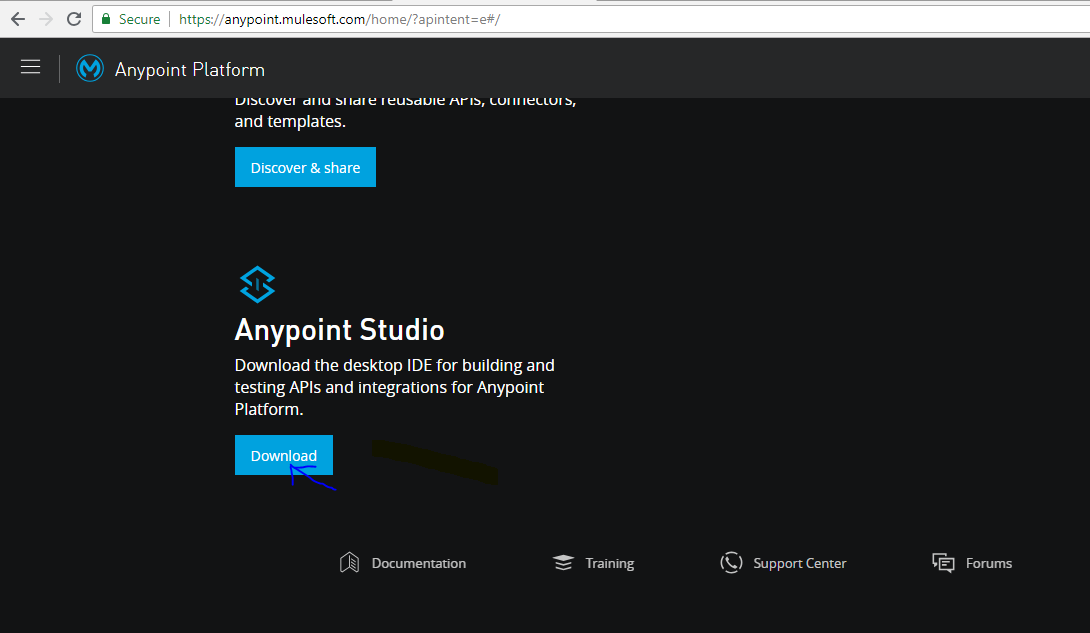Click the Training layers icon
This screenshot has width=1090, height=633.
pos(561,562)
